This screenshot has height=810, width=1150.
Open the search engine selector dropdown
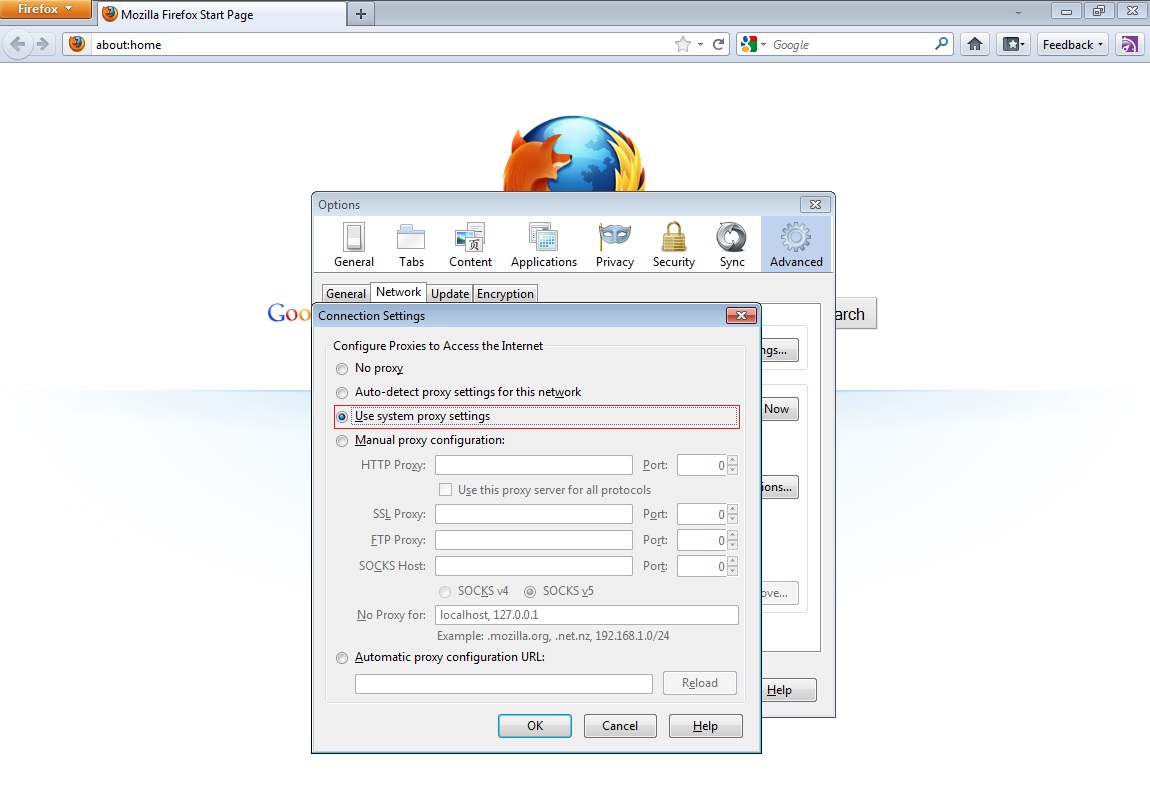753,44
